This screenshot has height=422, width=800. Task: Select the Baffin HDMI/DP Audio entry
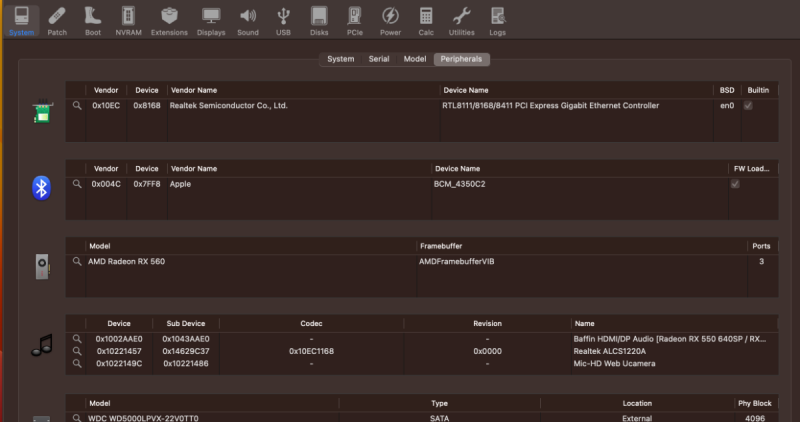point(669,339)
